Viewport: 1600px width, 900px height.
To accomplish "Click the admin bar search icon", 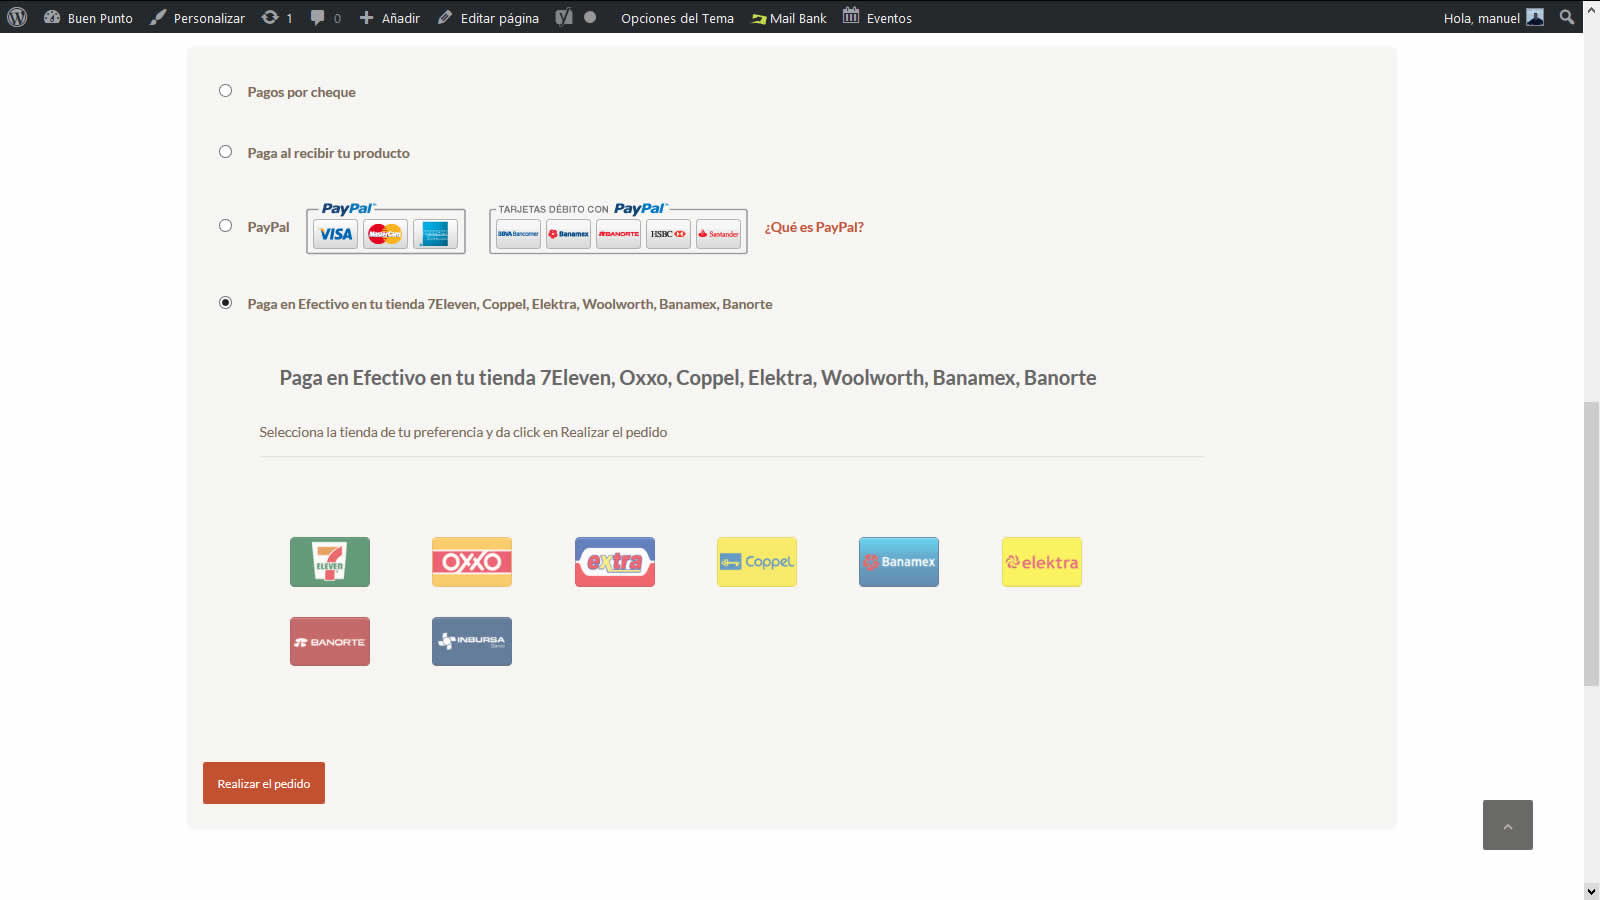I will (1567, 17).
